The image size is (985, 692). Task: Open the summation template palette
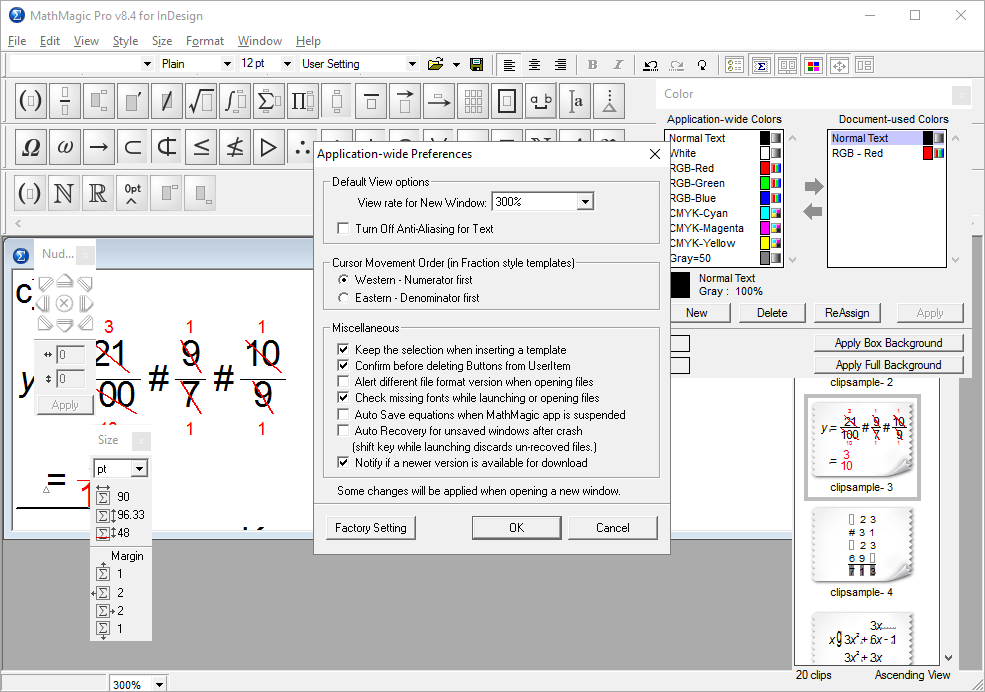(268, 100)
